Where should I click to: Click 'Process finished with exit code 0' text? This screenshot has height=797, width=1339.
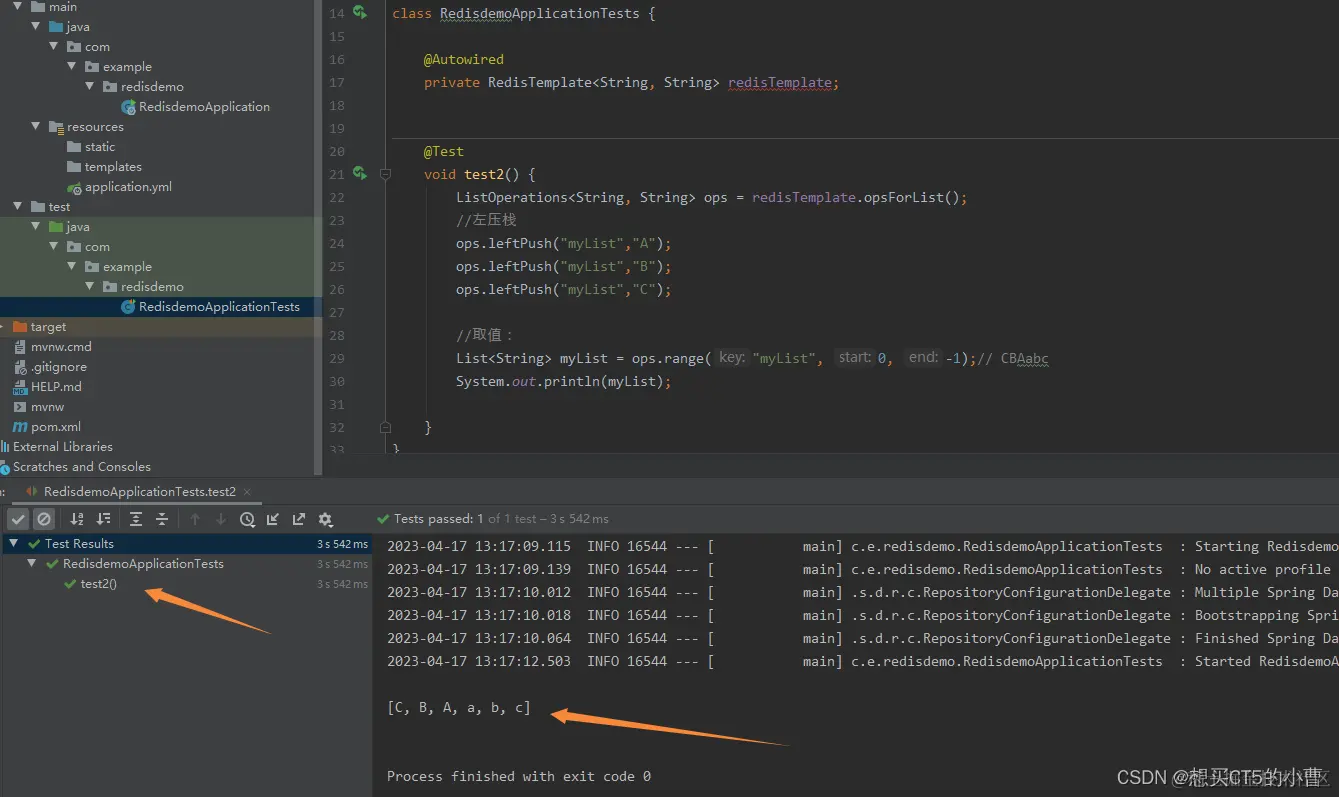tap(519, 776)
